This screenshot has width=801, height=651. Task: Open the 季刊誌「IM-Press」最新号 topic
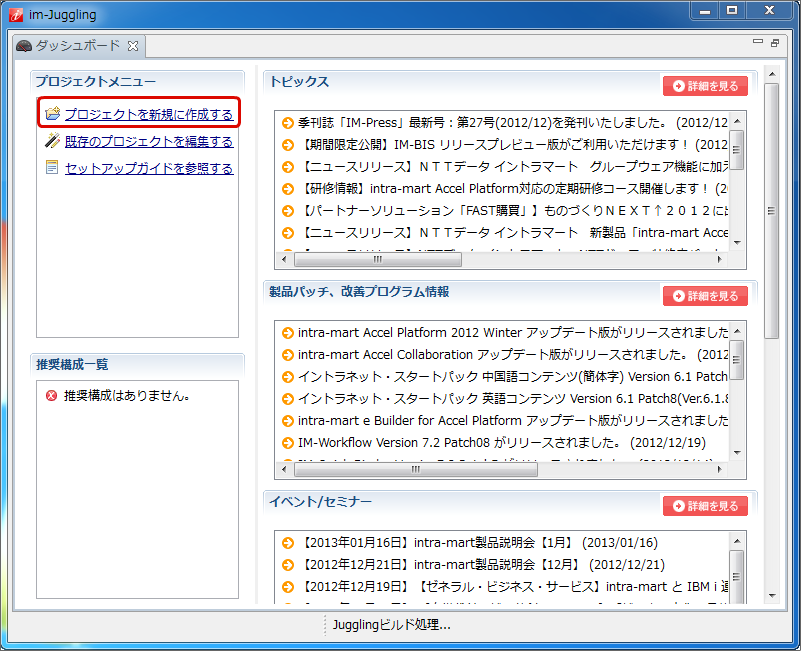tap(512, 123)
